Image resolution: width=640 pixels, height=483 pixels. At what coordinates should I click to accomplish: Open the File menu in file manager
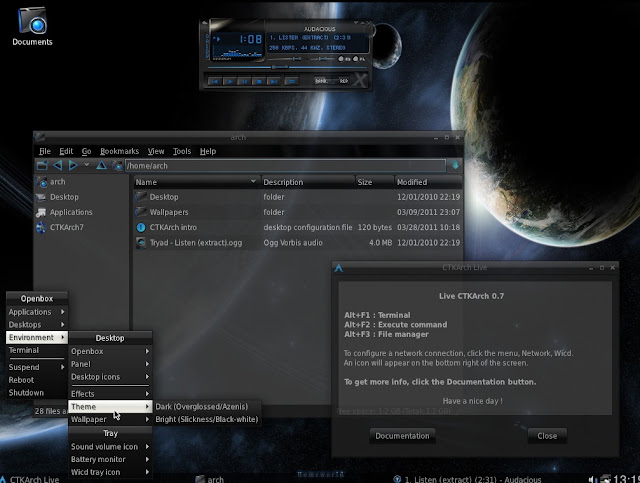44,151
